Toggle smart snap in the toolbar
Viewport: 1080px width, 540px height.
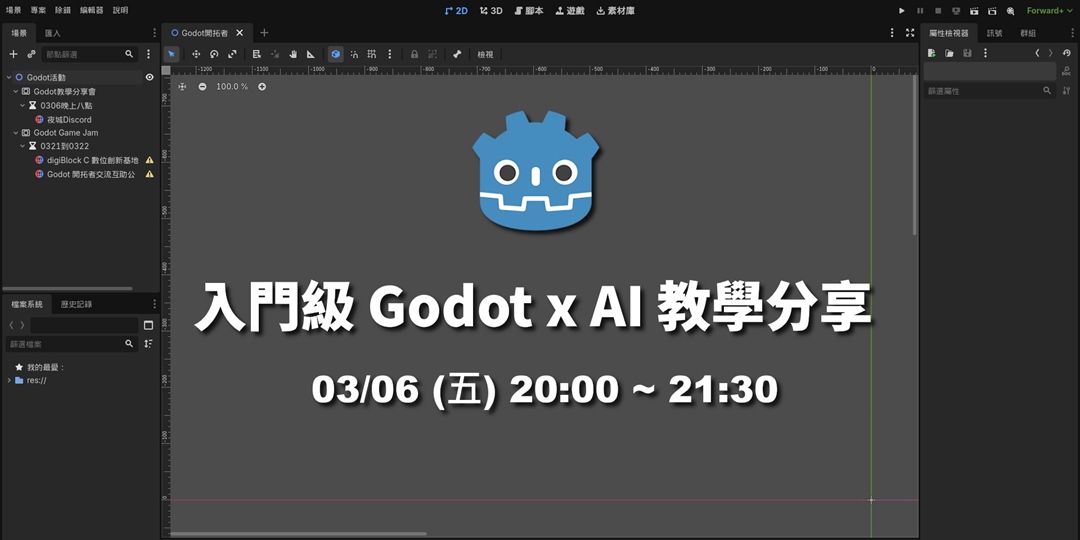point(354,54)
